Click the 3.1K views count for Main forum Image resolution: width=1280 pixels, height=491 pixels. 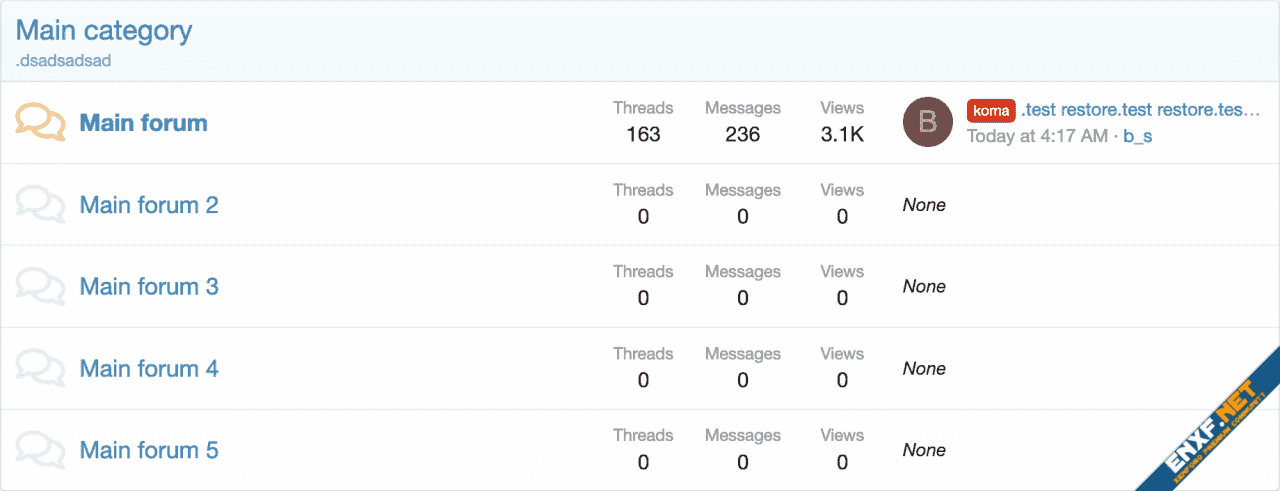[x=842, y=134]
